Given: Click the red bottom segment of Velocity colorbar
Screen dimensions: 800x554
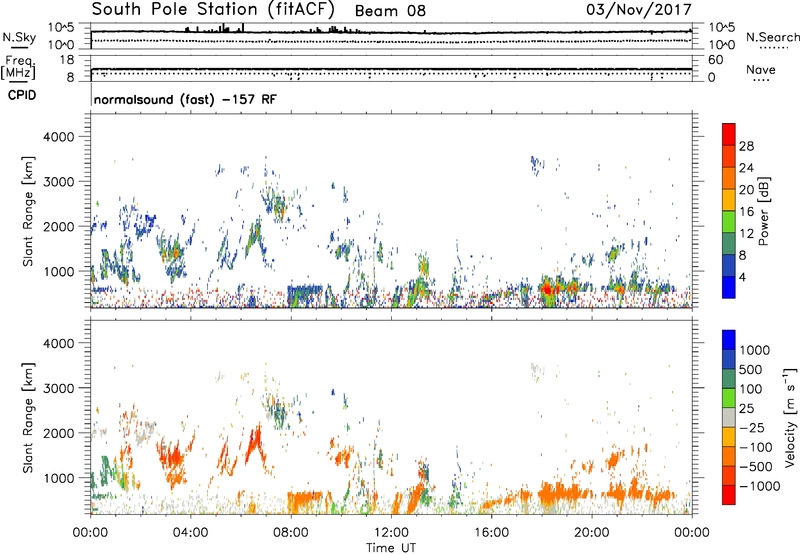Looking at the screenshot, I should [x=729, y=495].
